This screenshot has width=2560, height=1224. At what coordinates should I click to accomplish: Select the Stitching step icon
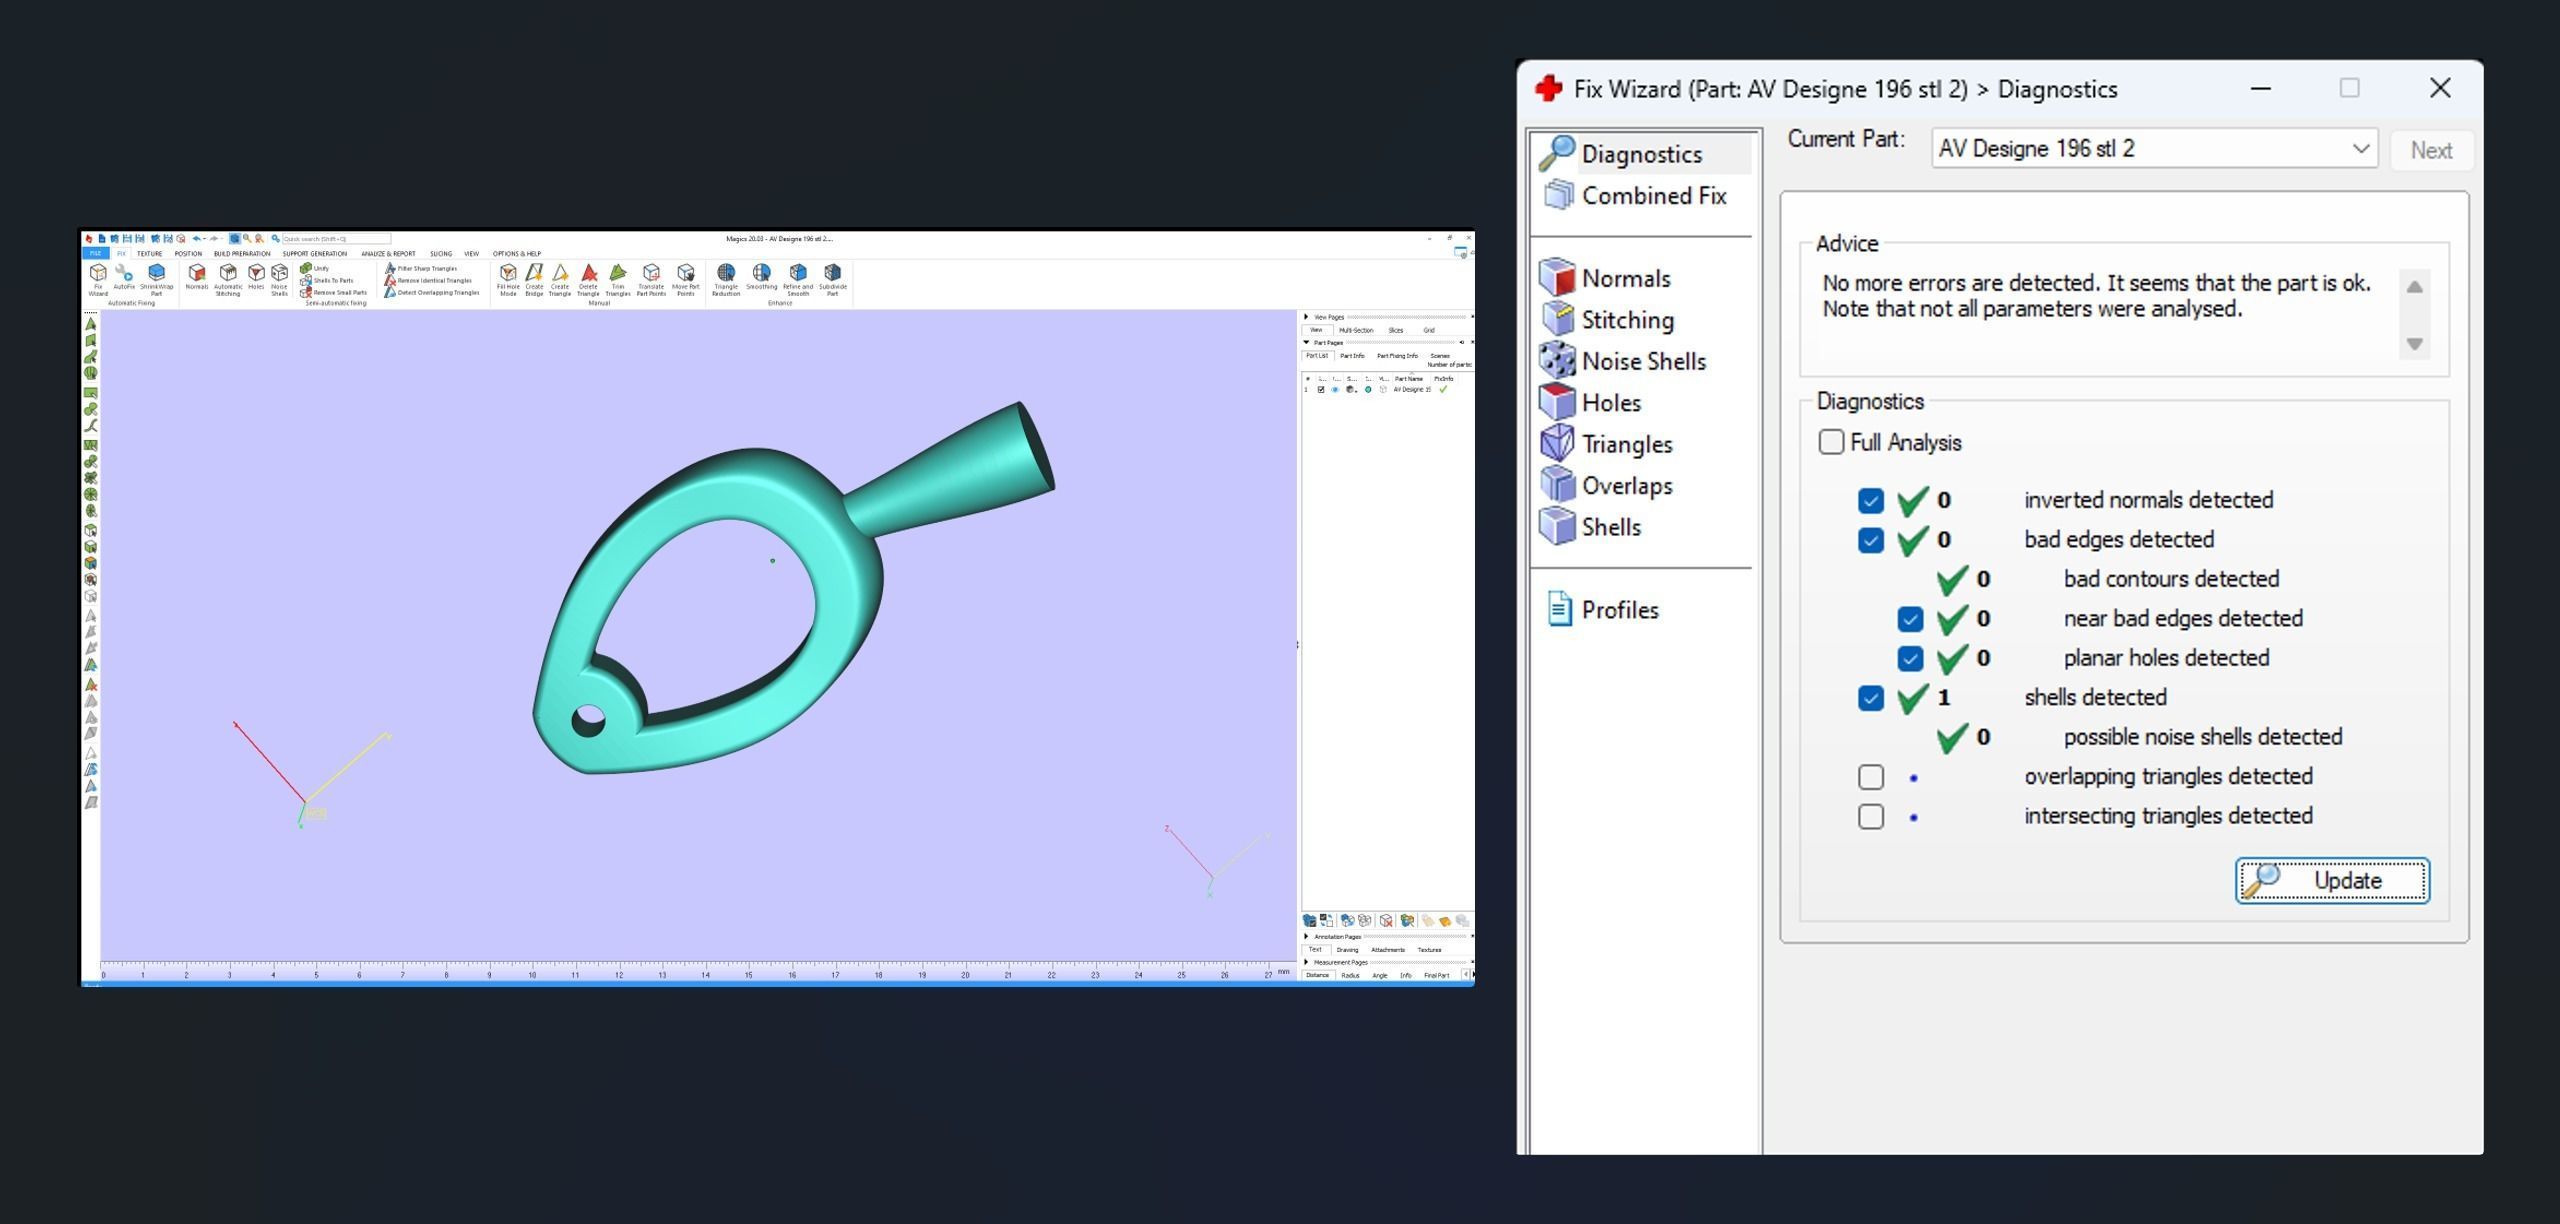point(1558,319)
